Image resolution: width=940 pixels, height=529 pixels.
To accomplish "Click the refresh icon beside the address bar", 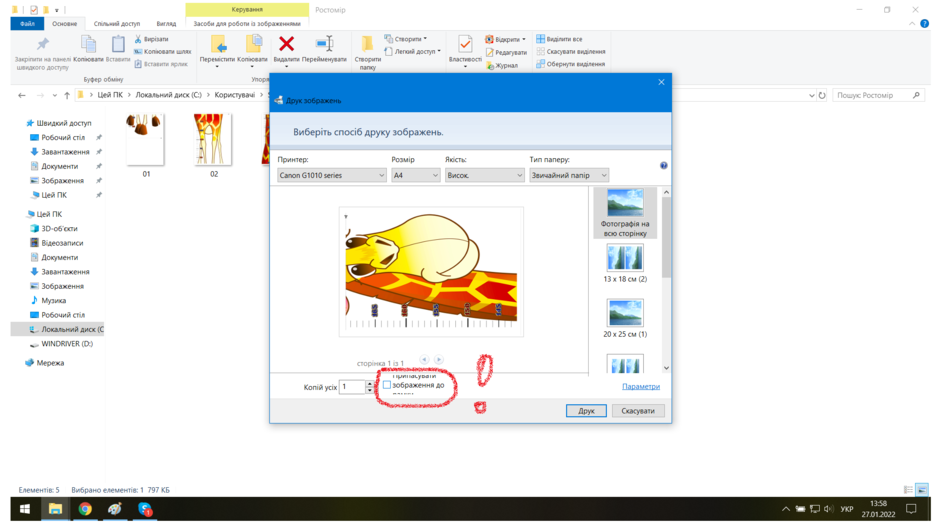I will 822,95.
